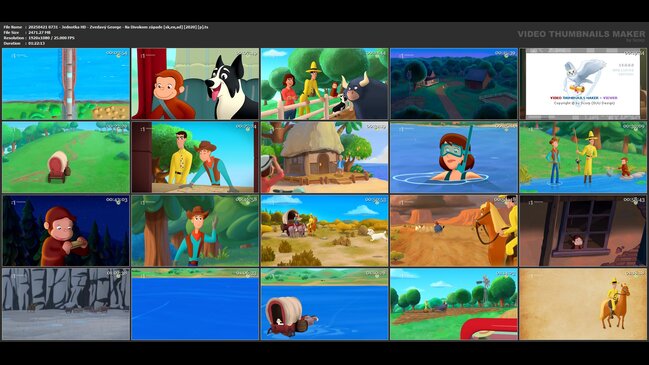Open the thumbnail of George with black-and-white dog
649x365 pixels.
[x=195, y=84]
